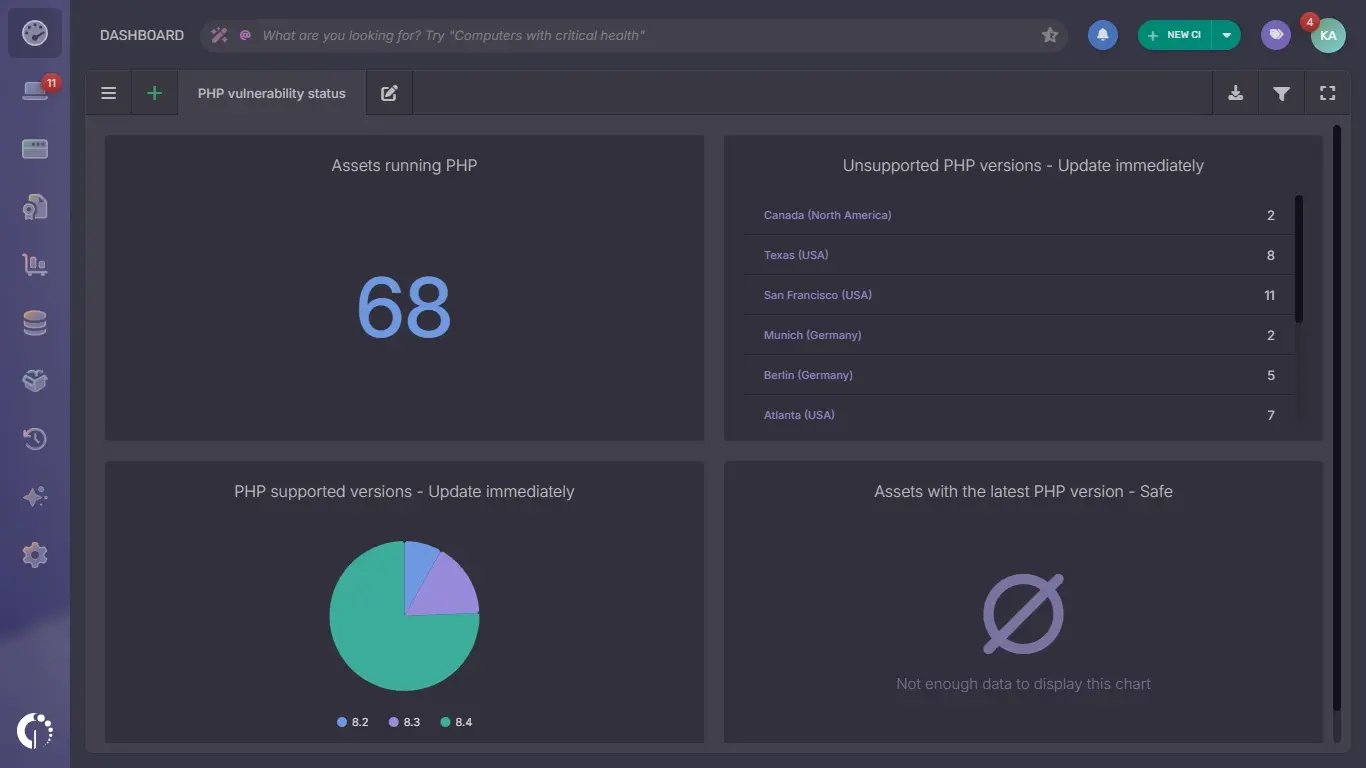Toggle the 8.2 legend entry
Viewport: 1366px width, 768px height.
pyautogui.click(x=353, y=722)
